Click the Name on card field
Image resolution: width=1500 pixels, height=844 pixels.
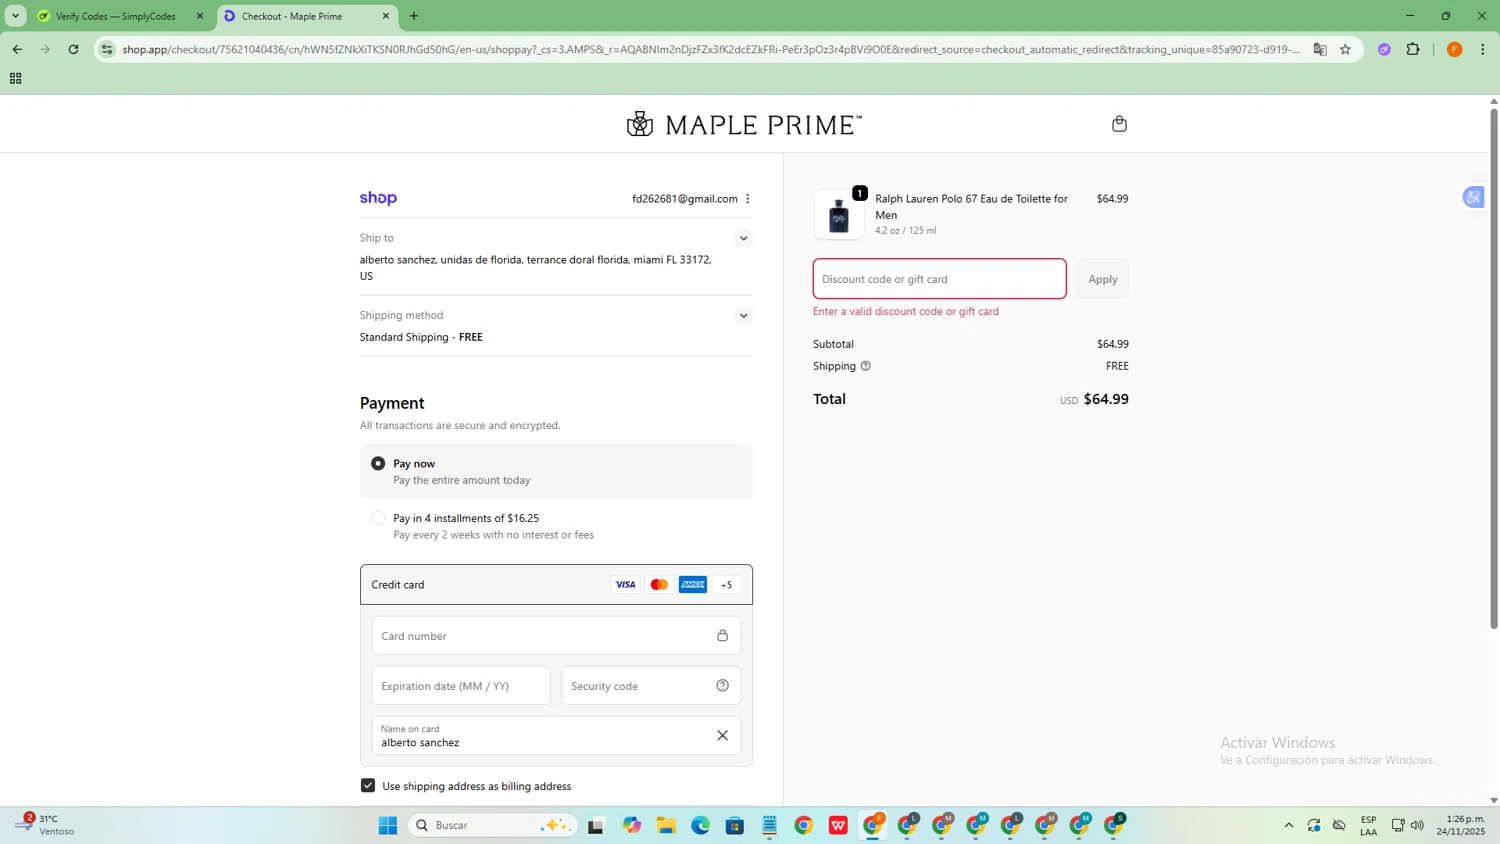point(556,735)
